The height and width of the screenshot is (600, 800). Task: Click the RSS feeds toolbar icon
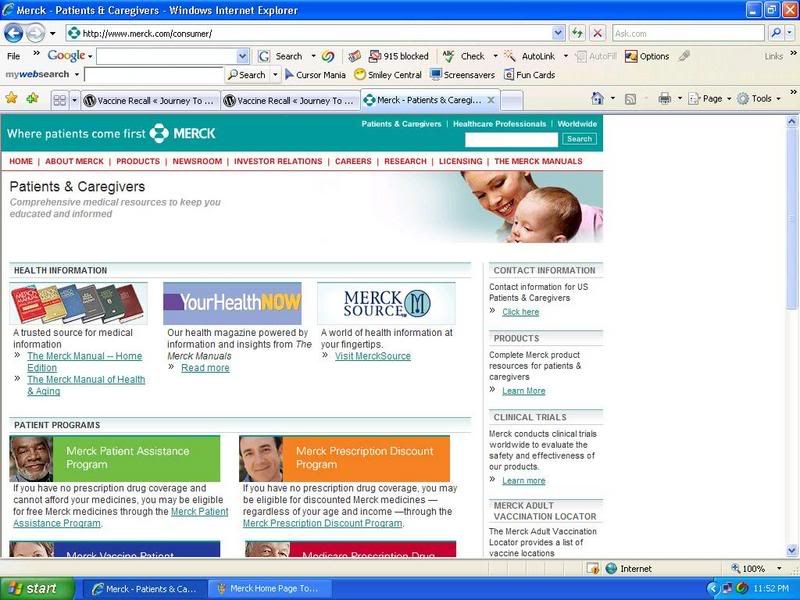[631, 99]
